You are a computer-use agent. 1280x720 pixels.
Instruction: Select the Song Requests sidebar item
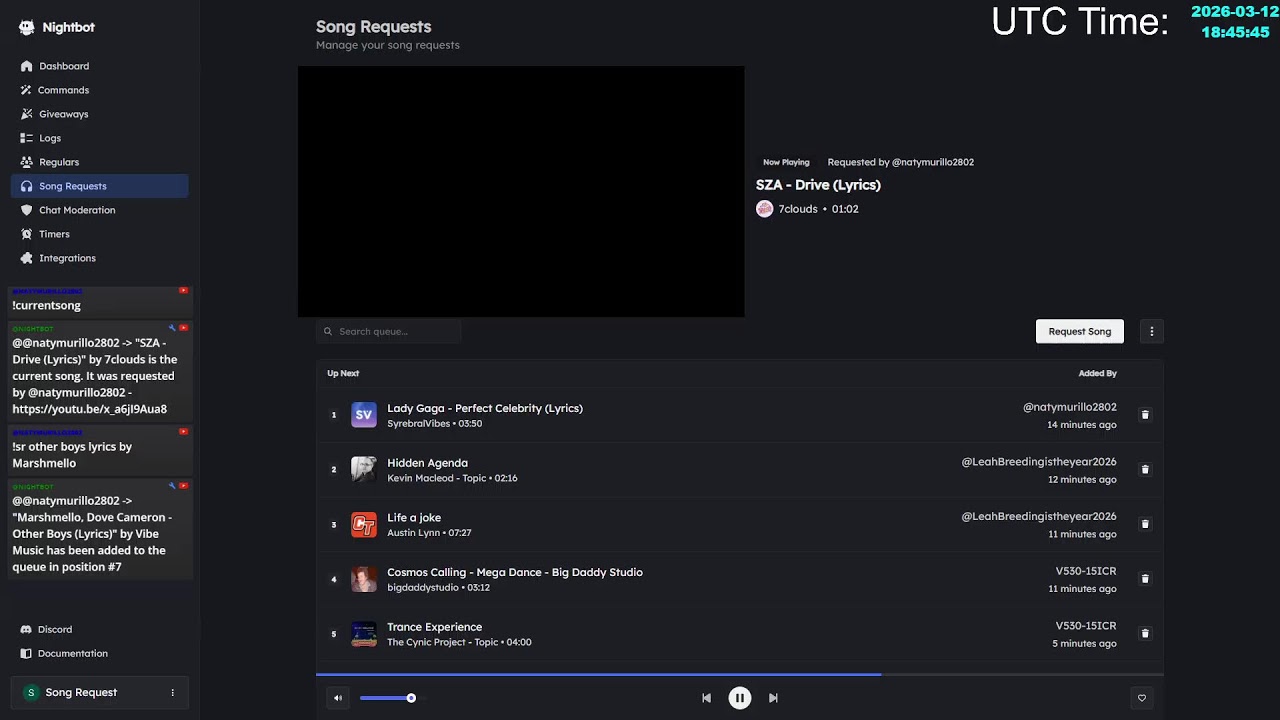[x=99, y=186]
